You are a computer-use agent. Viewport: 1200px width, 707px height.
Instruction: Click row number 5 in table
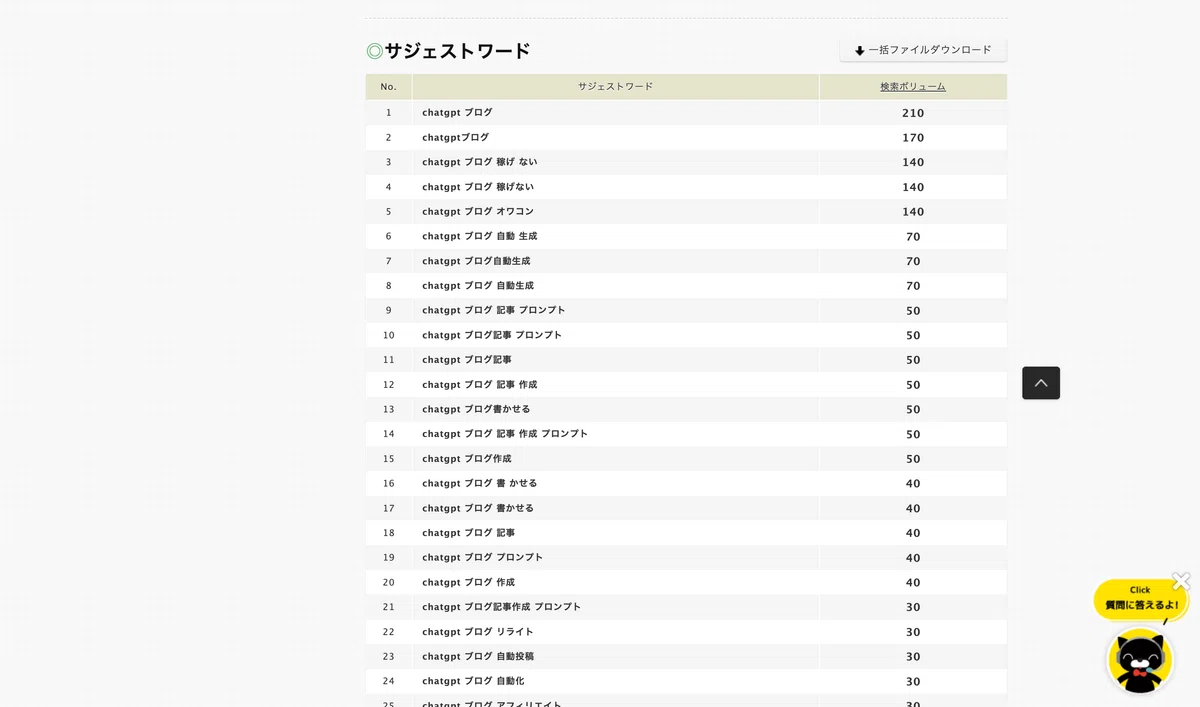[x=389, y=212]
